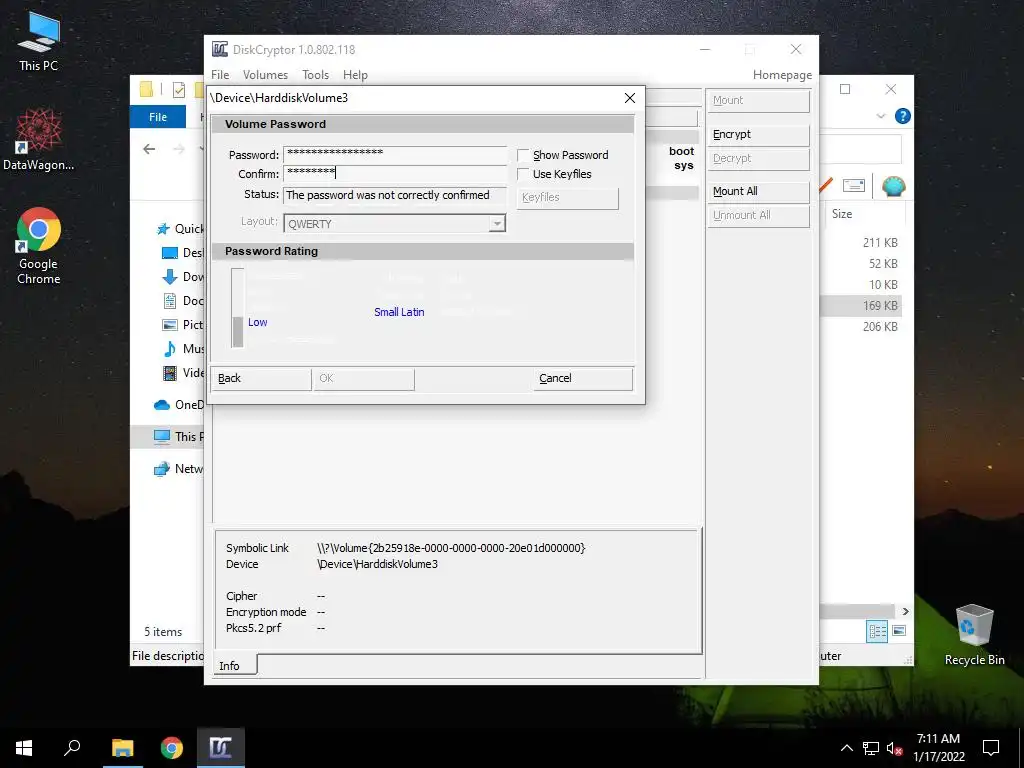Image resolution: width=1024 pixels, height=768 pixels.
Task: Click the Encrypt button
Action: click(758, 135)
